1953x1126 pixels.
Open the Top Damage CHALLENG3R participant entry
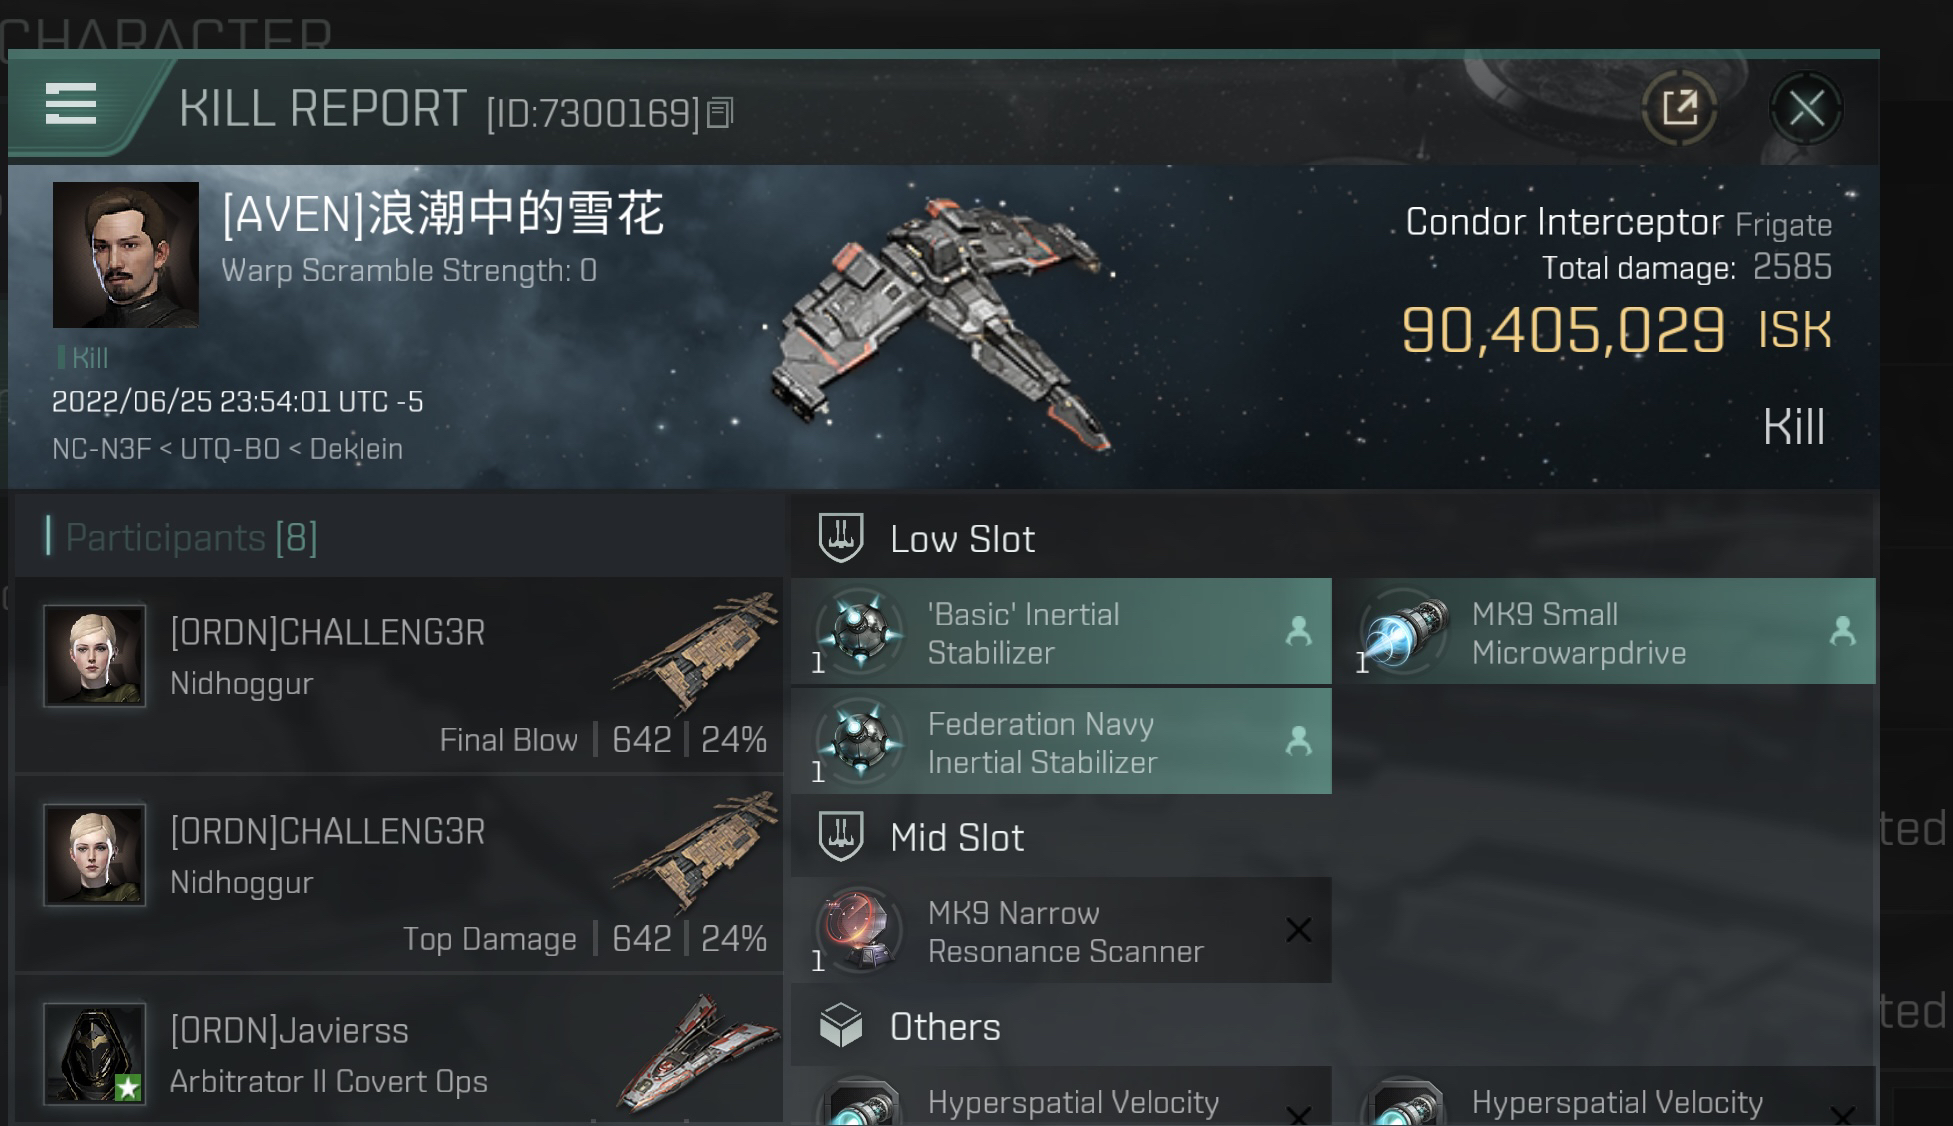399,874
